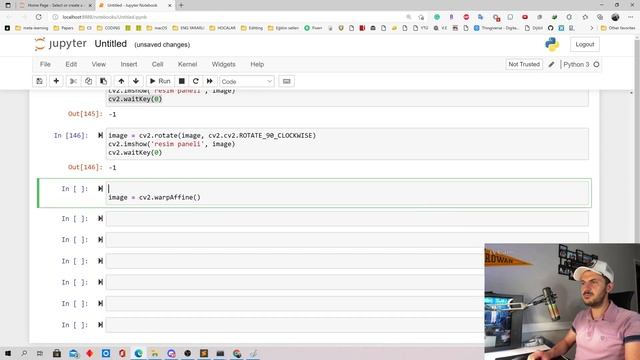Open Windows search from the taskbar

pyautogui.click(x=24, y=353)
